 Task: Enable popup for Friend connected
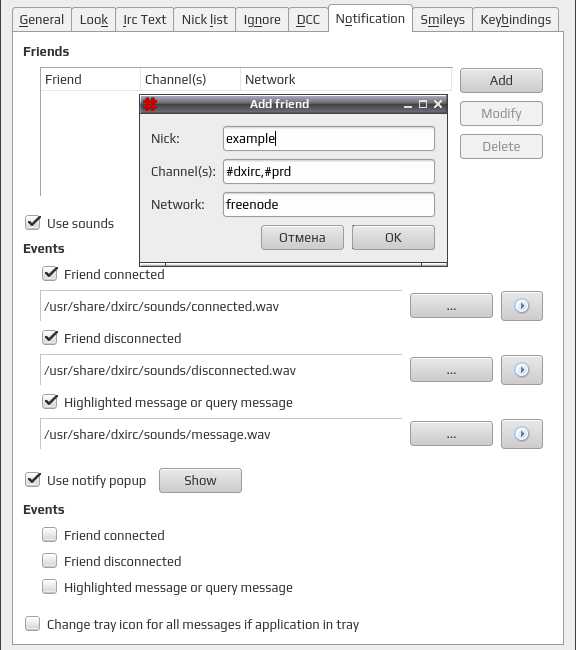(x=50, y=535)
